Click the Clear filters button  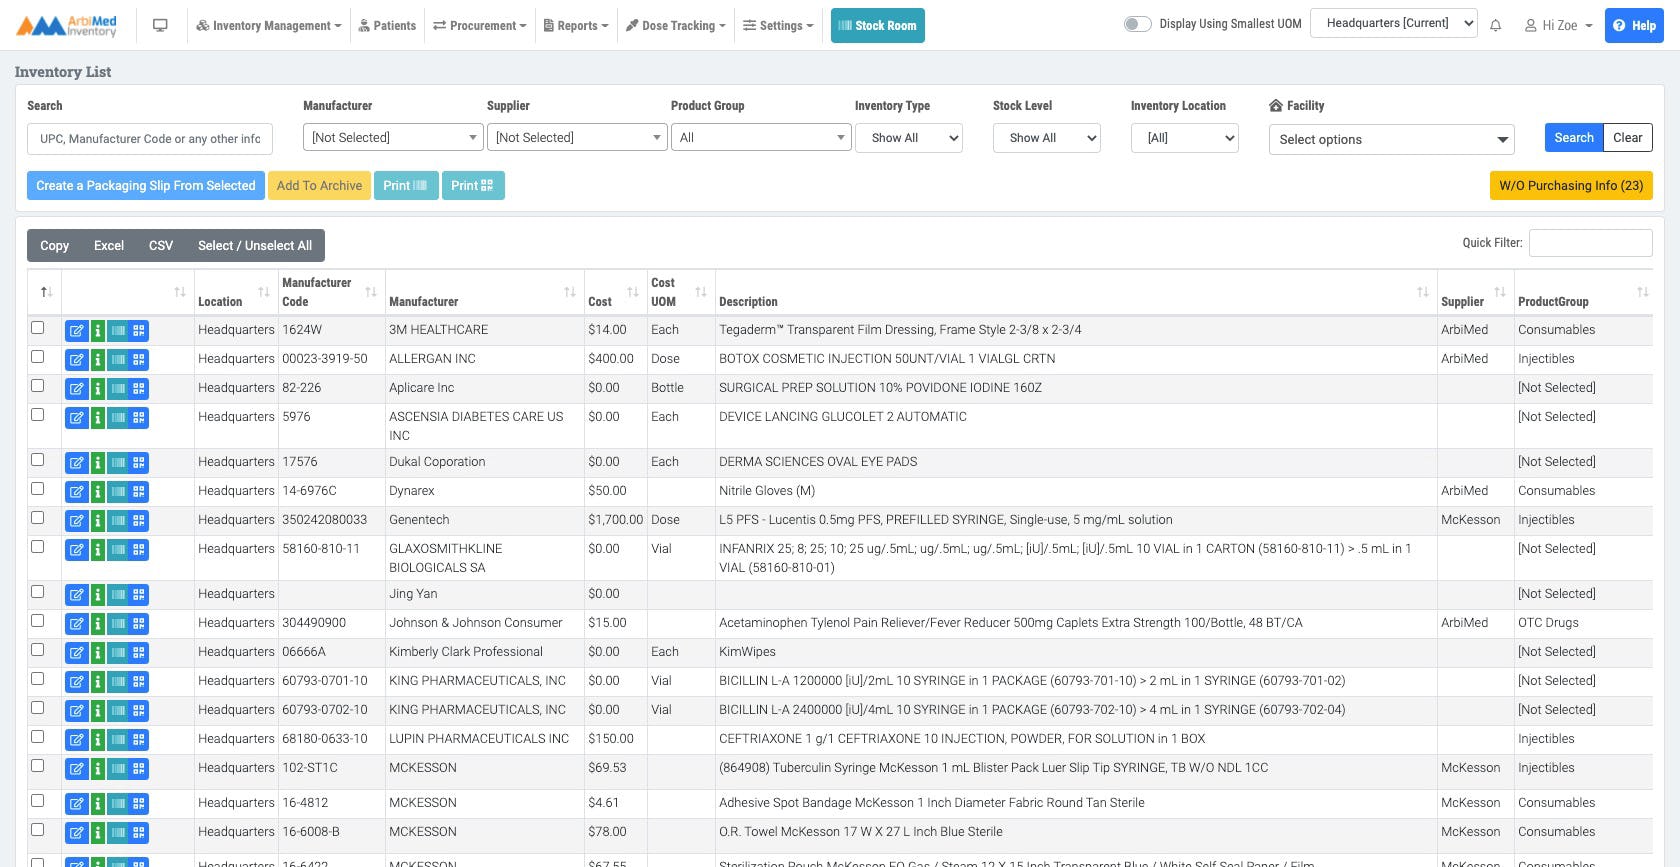(x=1628, y=138)
